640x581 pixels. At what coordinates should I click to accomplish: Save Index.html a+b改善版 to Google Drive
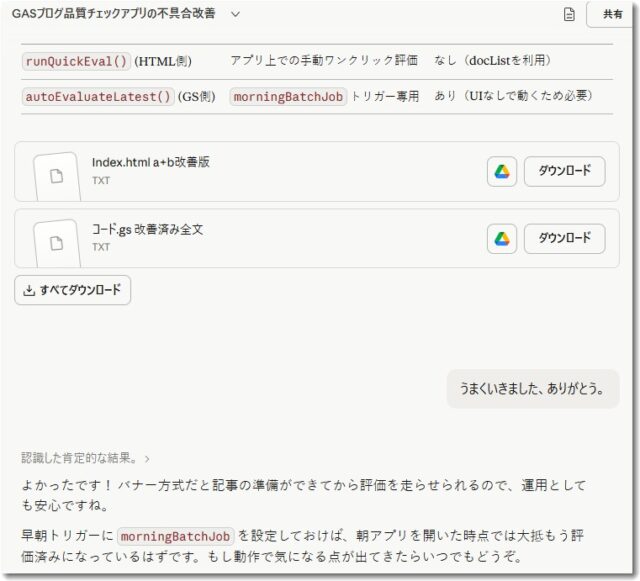click(x=502, y=171)
